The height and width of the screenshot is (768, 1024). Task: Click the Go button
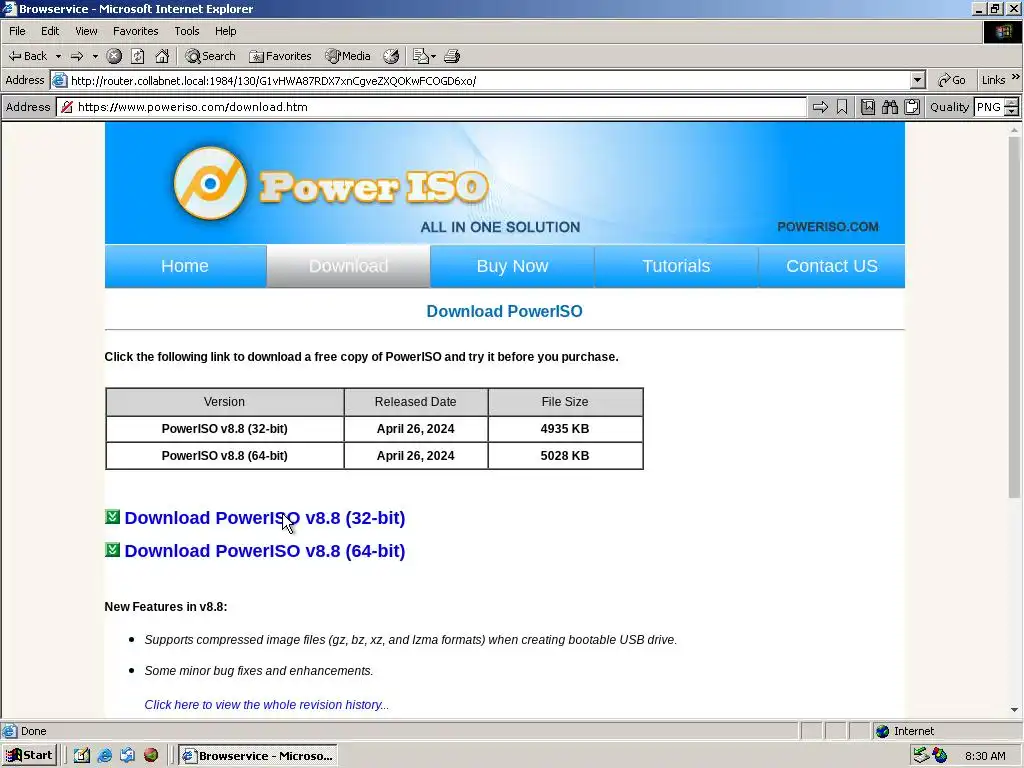pyautogui.click(x=952, y=80)
